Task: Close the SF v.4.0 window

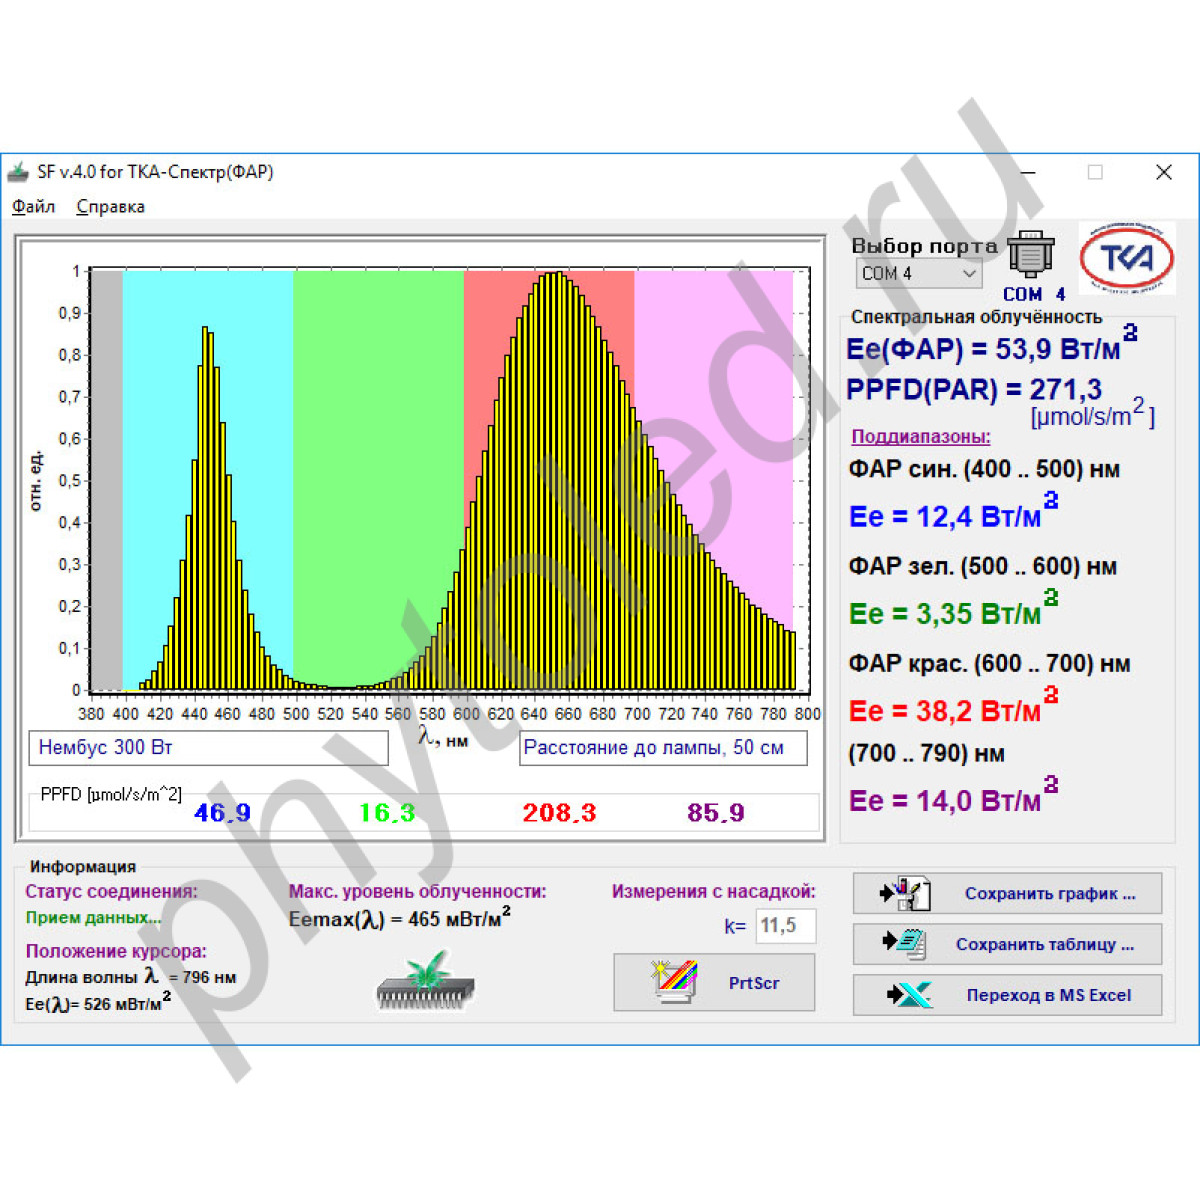Action: coord(1163,172)
